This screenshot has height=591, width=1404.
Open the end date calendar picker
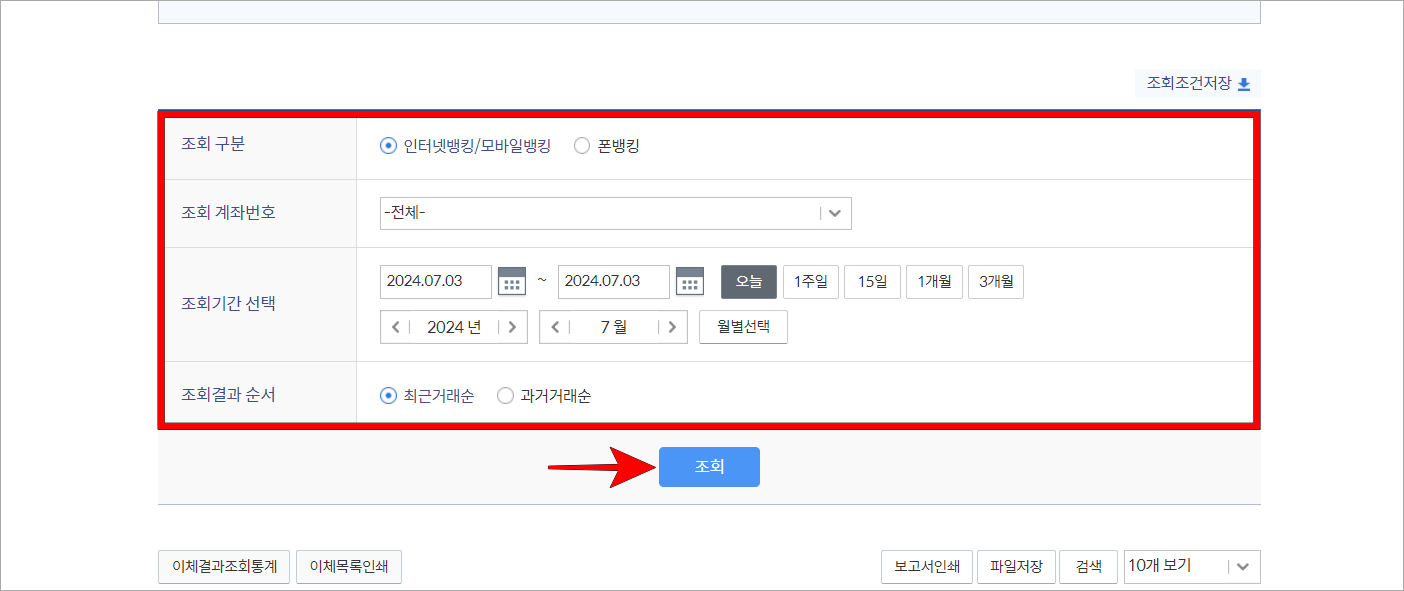pyautogui.click(x=690, y=281)
